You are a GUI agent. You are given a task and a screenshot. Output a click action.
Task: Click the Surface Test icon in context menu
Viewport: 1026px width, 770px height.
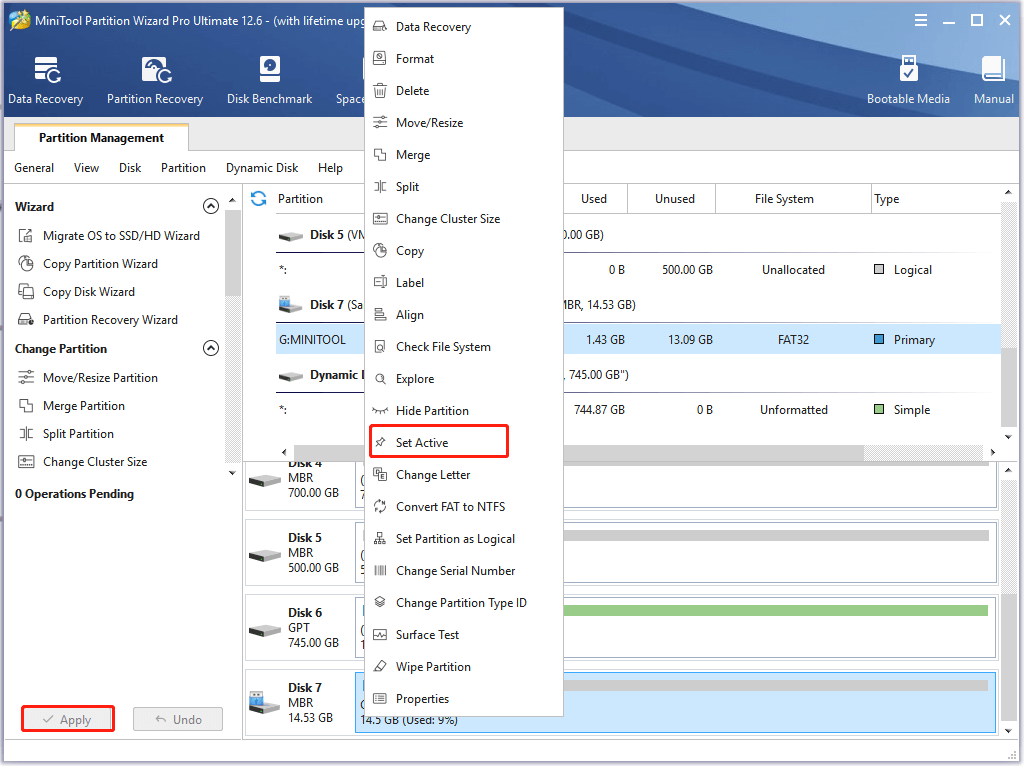click(380, 635)
